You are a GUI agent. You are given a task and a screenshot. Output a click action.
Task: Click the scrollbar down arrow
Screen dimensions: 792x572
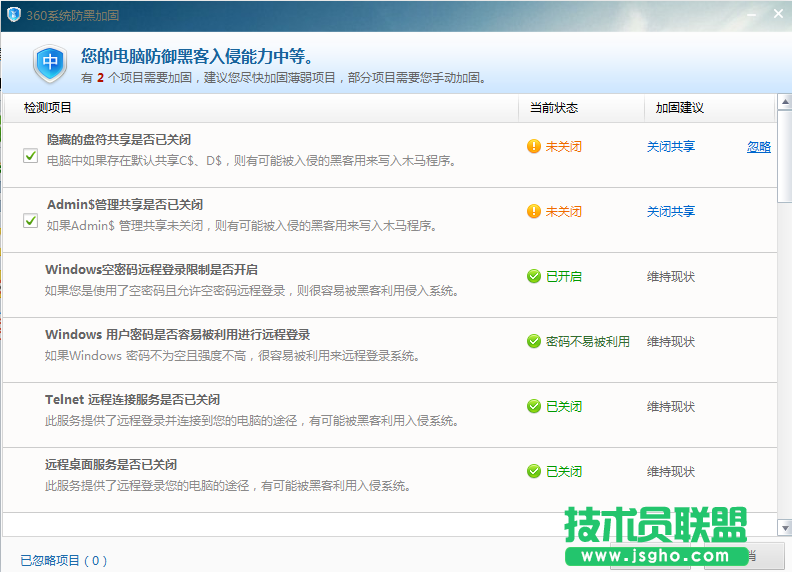pyautogui.click(x=783, y=527)
